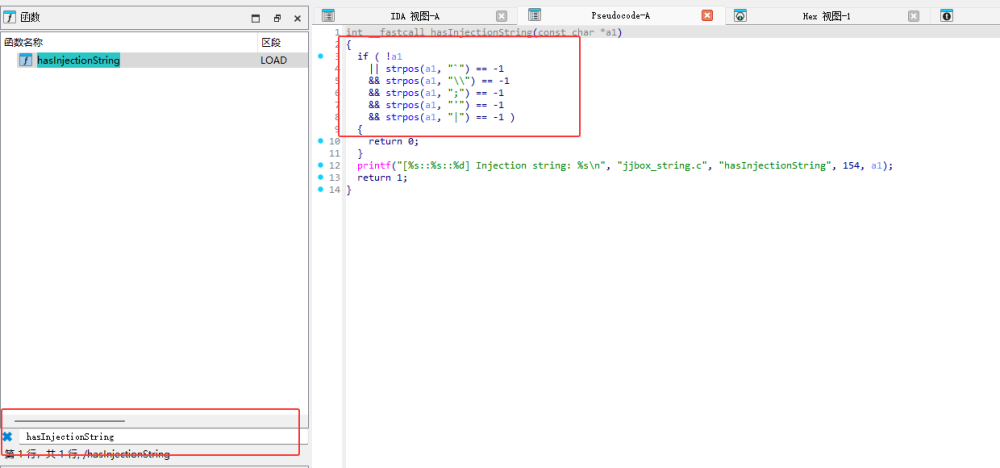Select hasInjectionString in the functions list
1000x468 pixels.
pyautogui.click(x=78, y=61)
